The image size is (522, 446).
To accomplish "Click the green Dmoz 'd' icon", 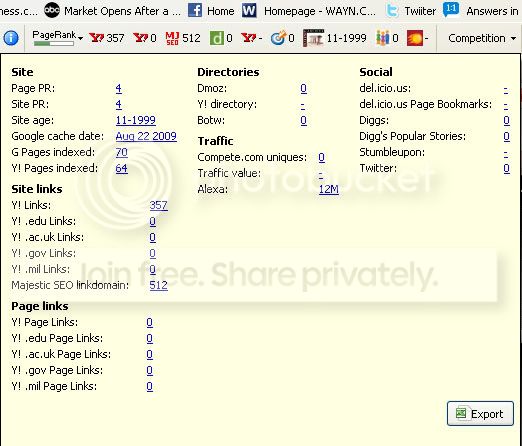I will point(216,38).
